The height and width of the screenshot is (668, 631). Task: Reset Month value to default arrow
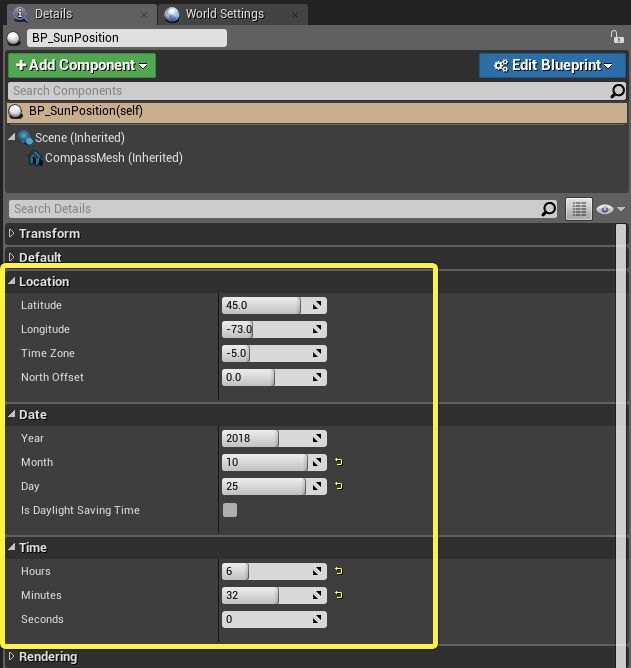click(x=339, y=462)
